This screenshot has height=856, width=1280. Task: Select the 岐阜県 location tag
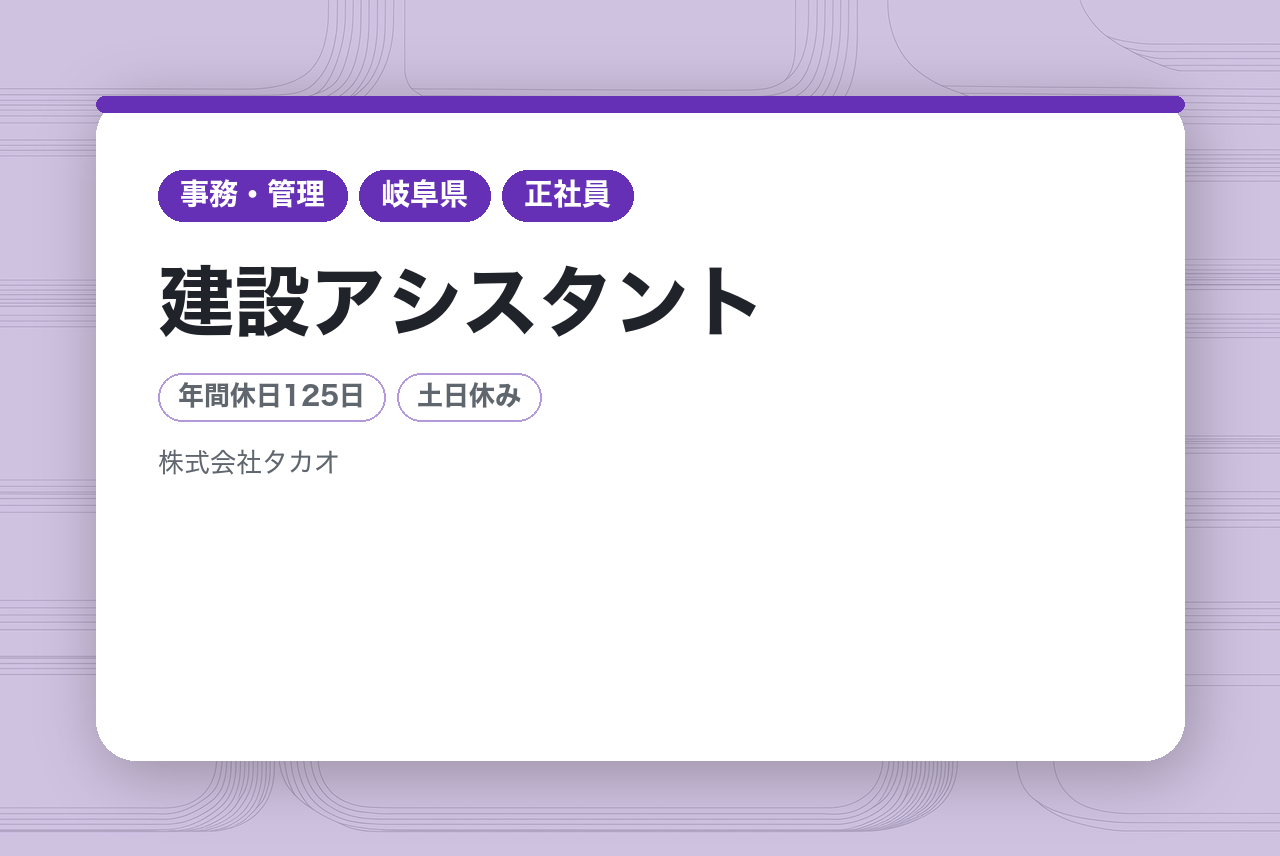[425, 196]
